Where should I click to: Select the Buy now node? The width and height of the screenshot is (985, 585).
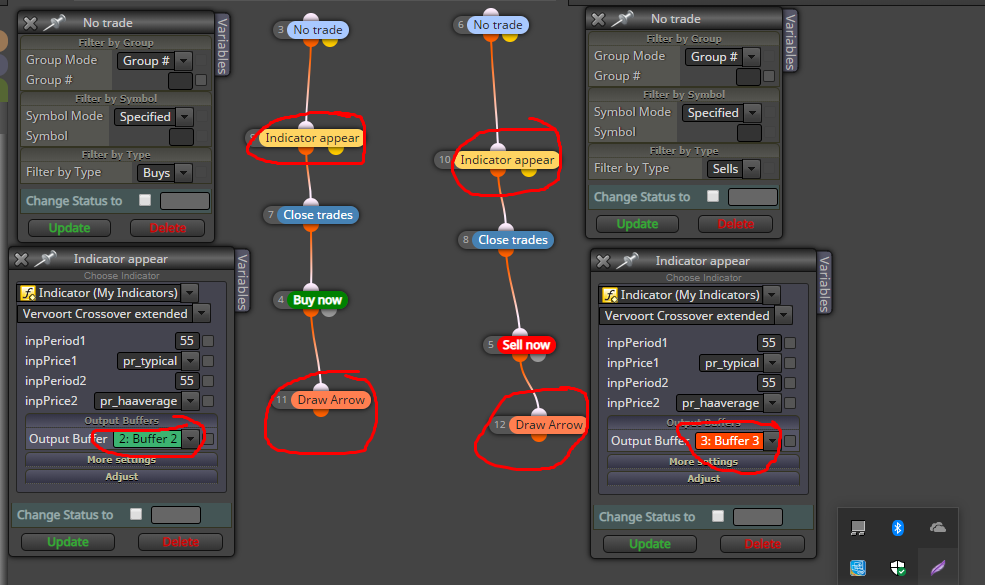(317, 300)
